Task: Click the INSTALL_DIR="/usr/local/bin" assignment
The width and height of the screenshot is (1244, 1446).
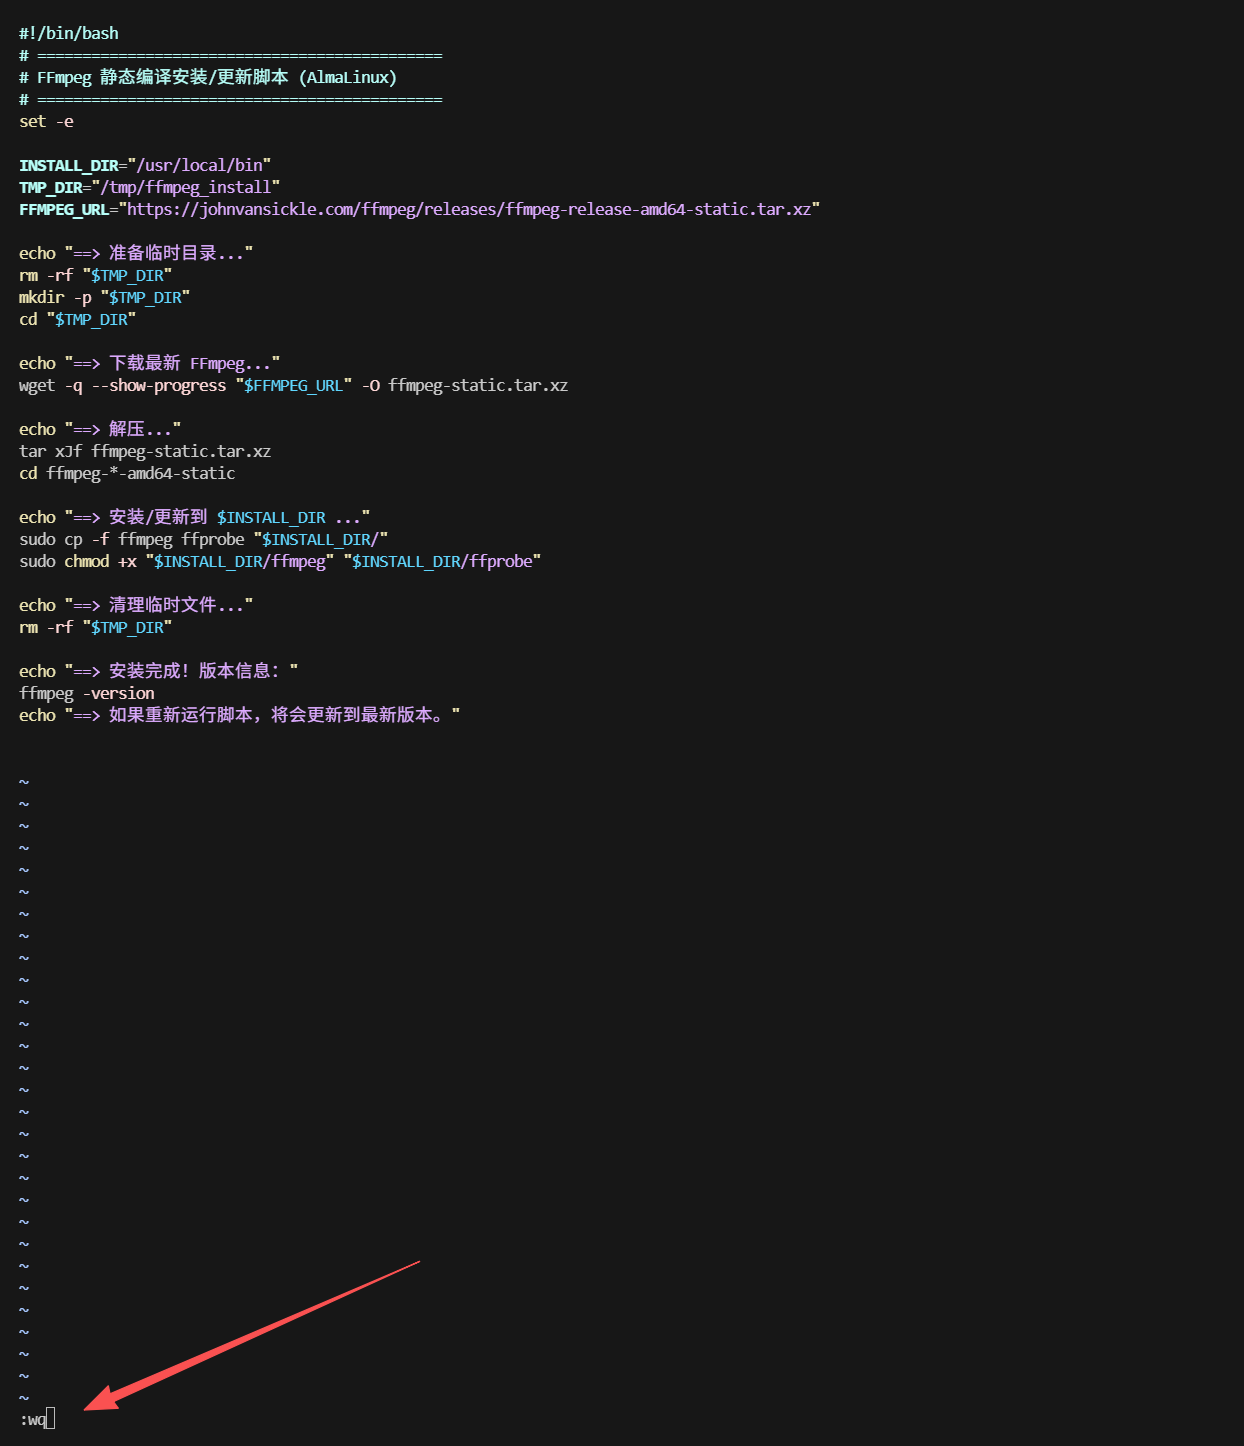Action: (x=145, y=165)
